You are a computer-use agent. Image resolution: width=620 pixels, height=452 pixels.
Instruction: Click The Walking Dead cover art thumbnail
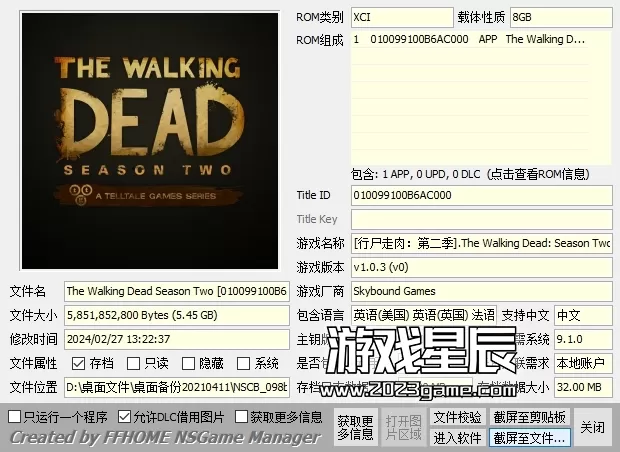tap(146, 140)
